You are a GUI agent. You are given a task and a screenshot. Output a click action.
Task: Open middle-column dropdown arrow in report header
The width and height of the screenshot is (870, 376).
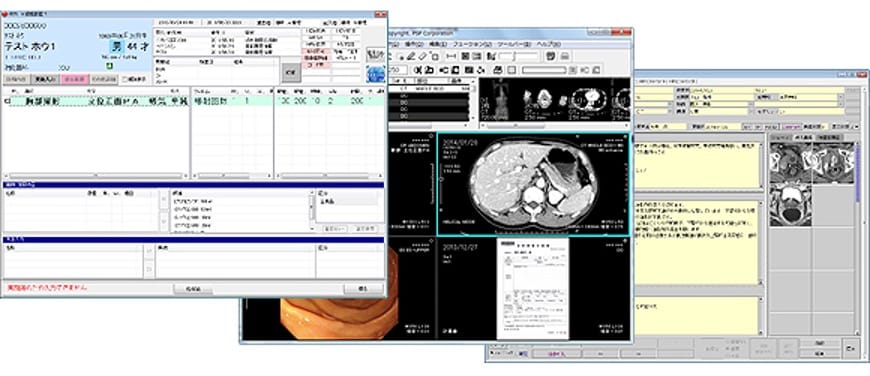point(751,104)
